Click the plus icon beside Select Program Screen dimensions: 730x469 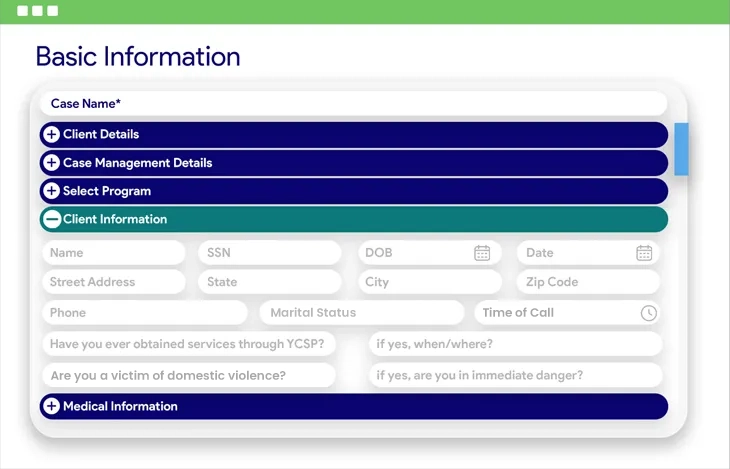(x=52, y=191)
